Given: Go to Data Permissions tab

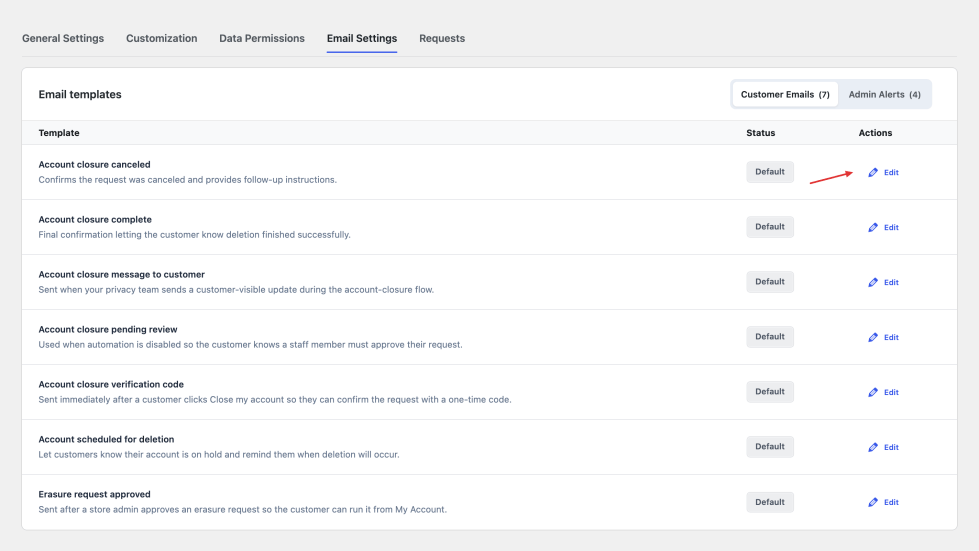Looking at the screenshot, I should [x=262, y=38].
